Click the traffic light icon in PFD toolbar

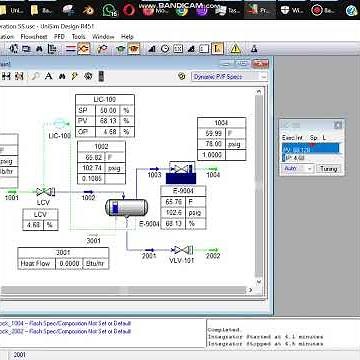101,76
